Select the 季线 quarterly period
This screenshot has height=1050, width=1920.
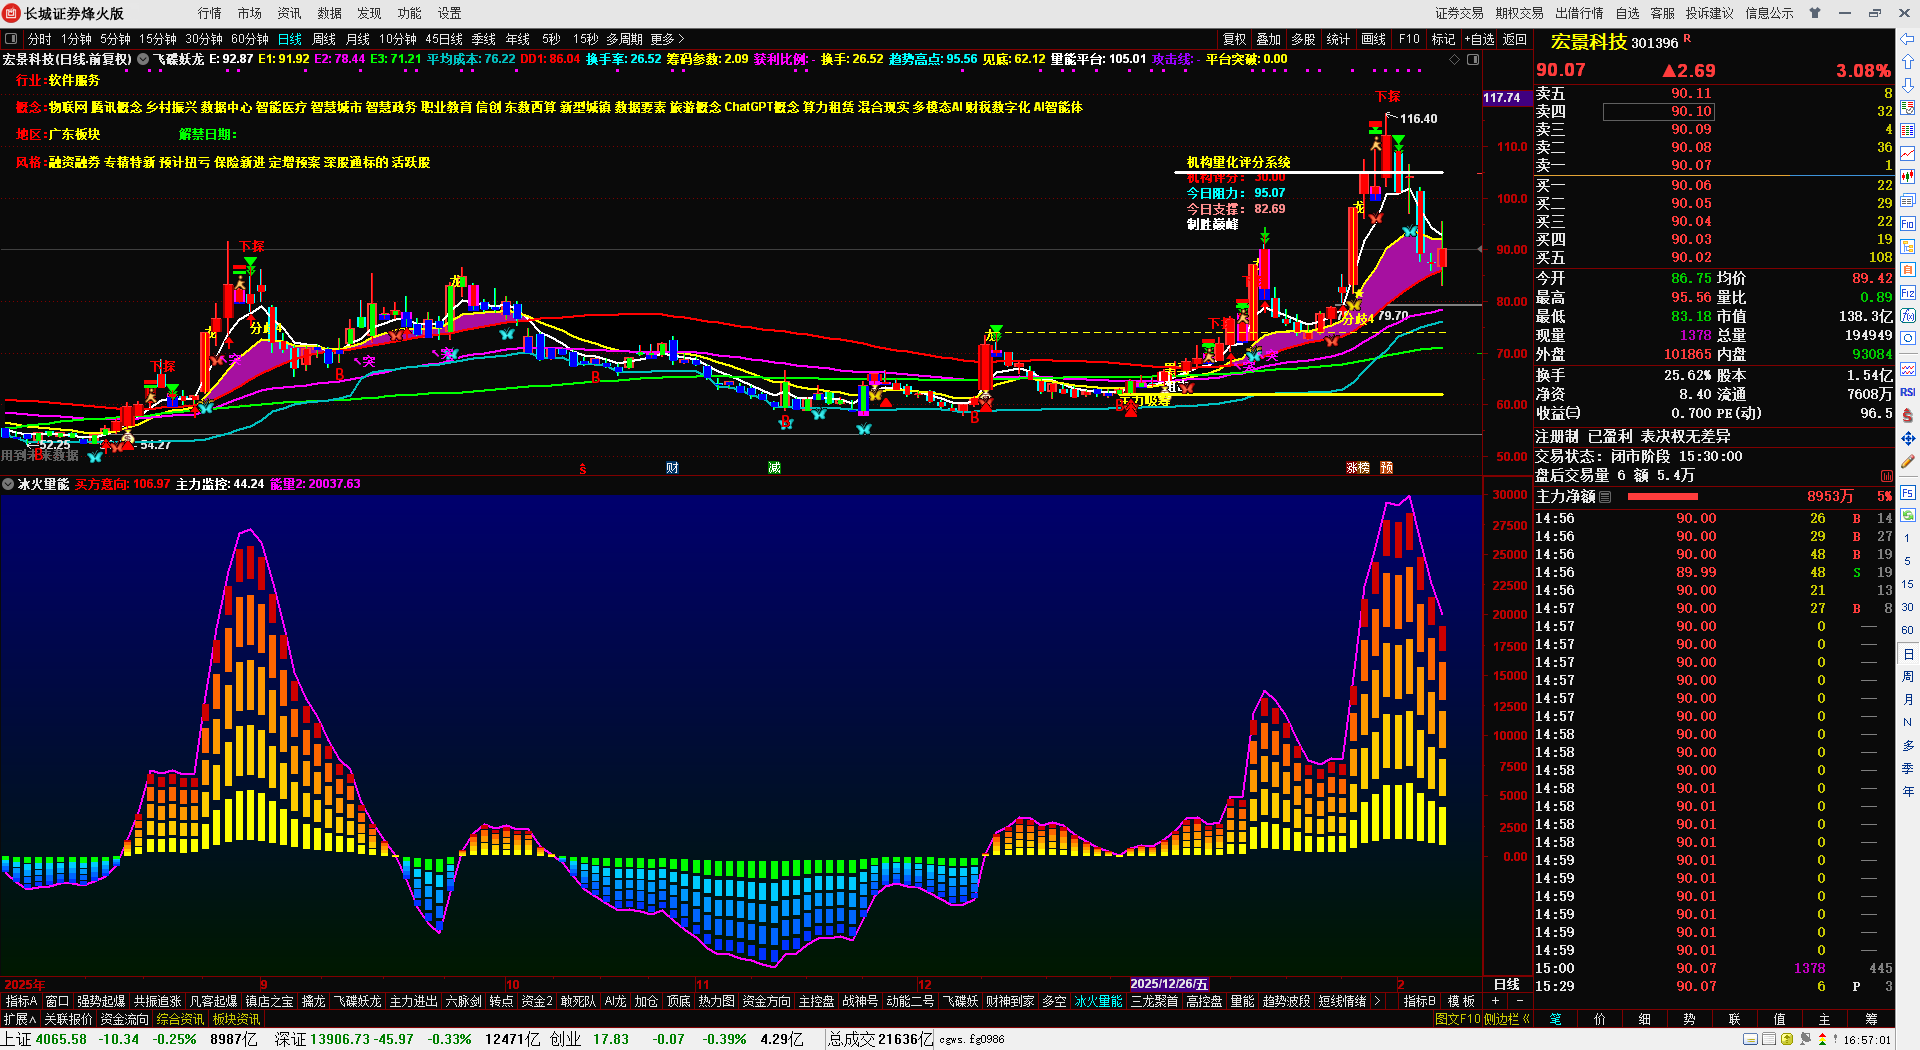pyautogui.click(x=484, y=39)
